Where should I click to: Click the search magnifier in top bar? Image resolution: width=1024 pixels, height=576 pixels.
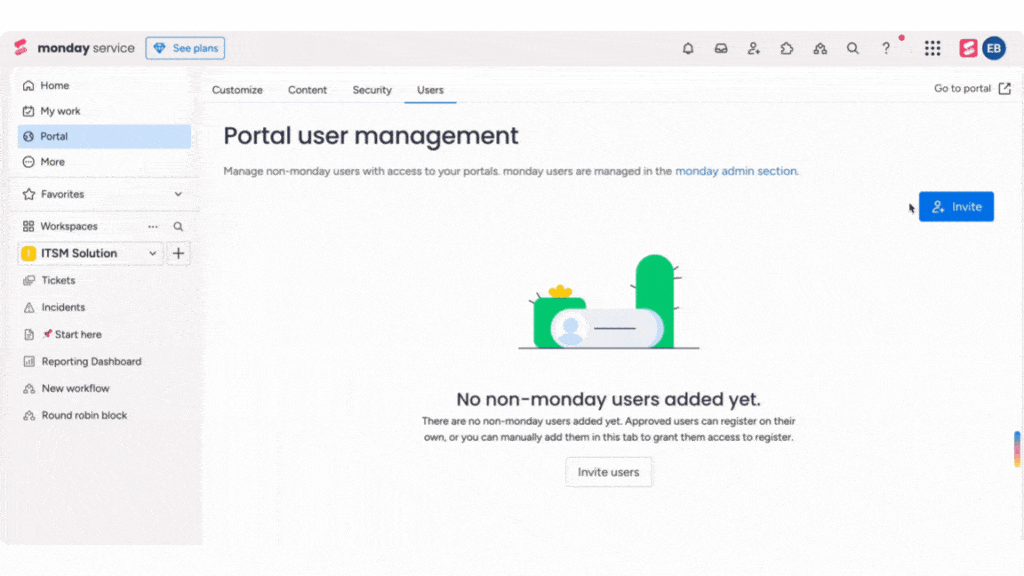pyautogui.click(x=853, y=48)
